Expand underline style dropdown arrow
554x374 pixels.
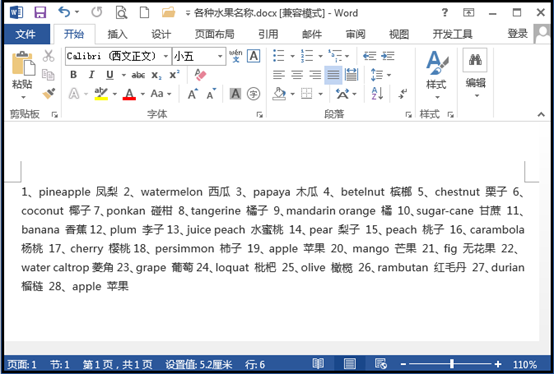coord(124,75)
